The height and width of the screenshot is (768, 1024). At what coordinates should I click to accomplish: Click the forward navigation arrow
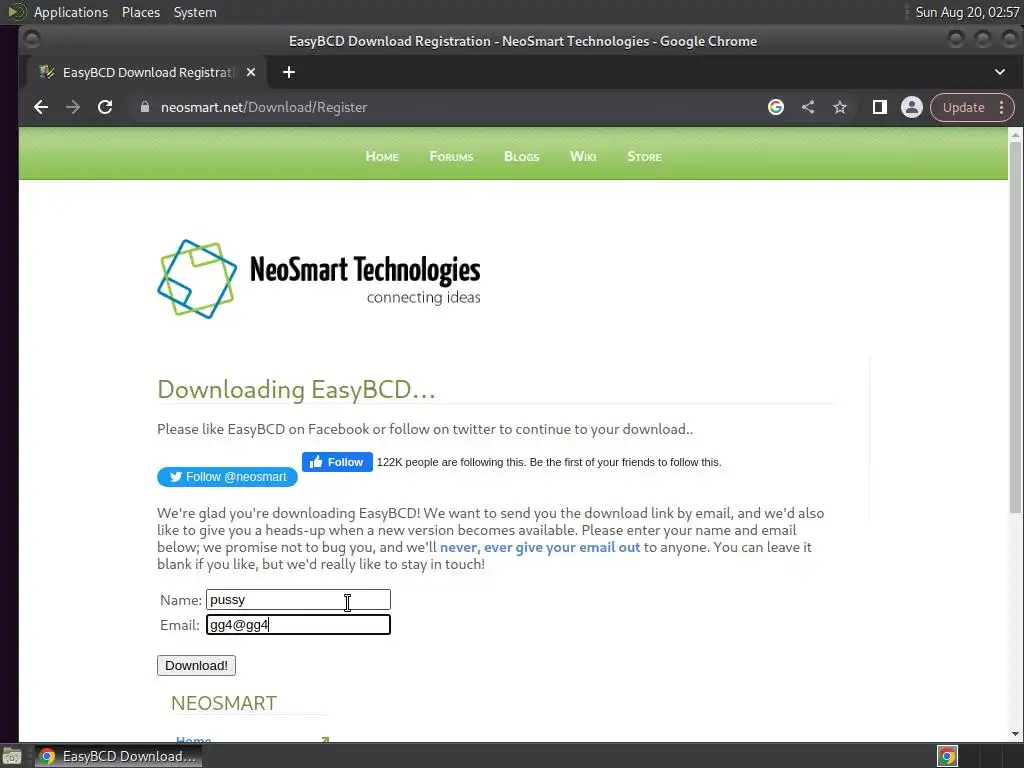(72, 108)
